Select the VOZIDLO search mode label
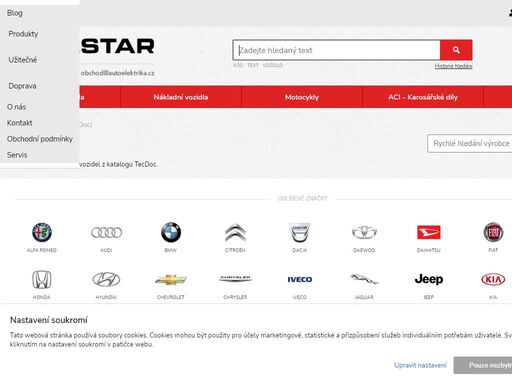 (x=273, y=65)
